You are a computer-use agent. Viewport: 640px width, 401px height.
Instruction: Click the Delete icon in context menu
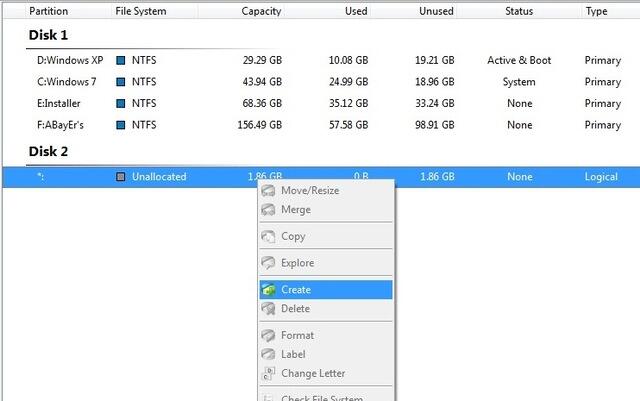coord(268,308)
